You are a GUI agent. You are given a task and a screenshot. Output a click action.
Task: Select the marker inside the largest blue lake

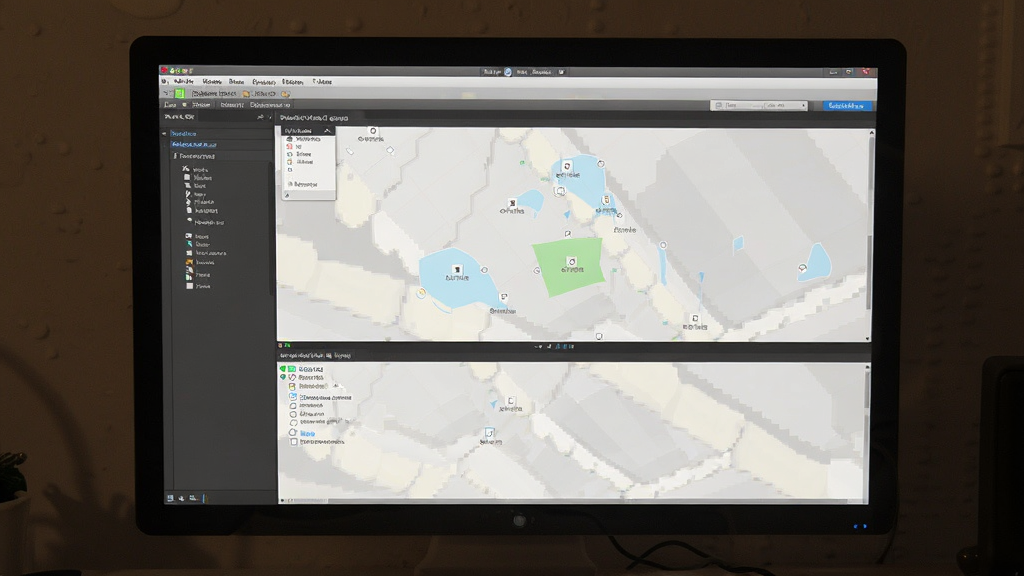(457, 269)
